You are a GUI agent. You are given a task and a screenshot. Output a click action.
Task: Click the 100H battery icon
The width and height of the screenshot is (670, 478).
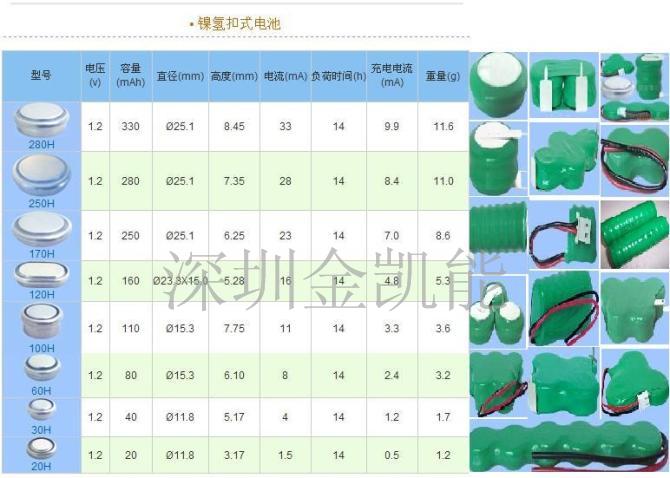pos(41,322)
